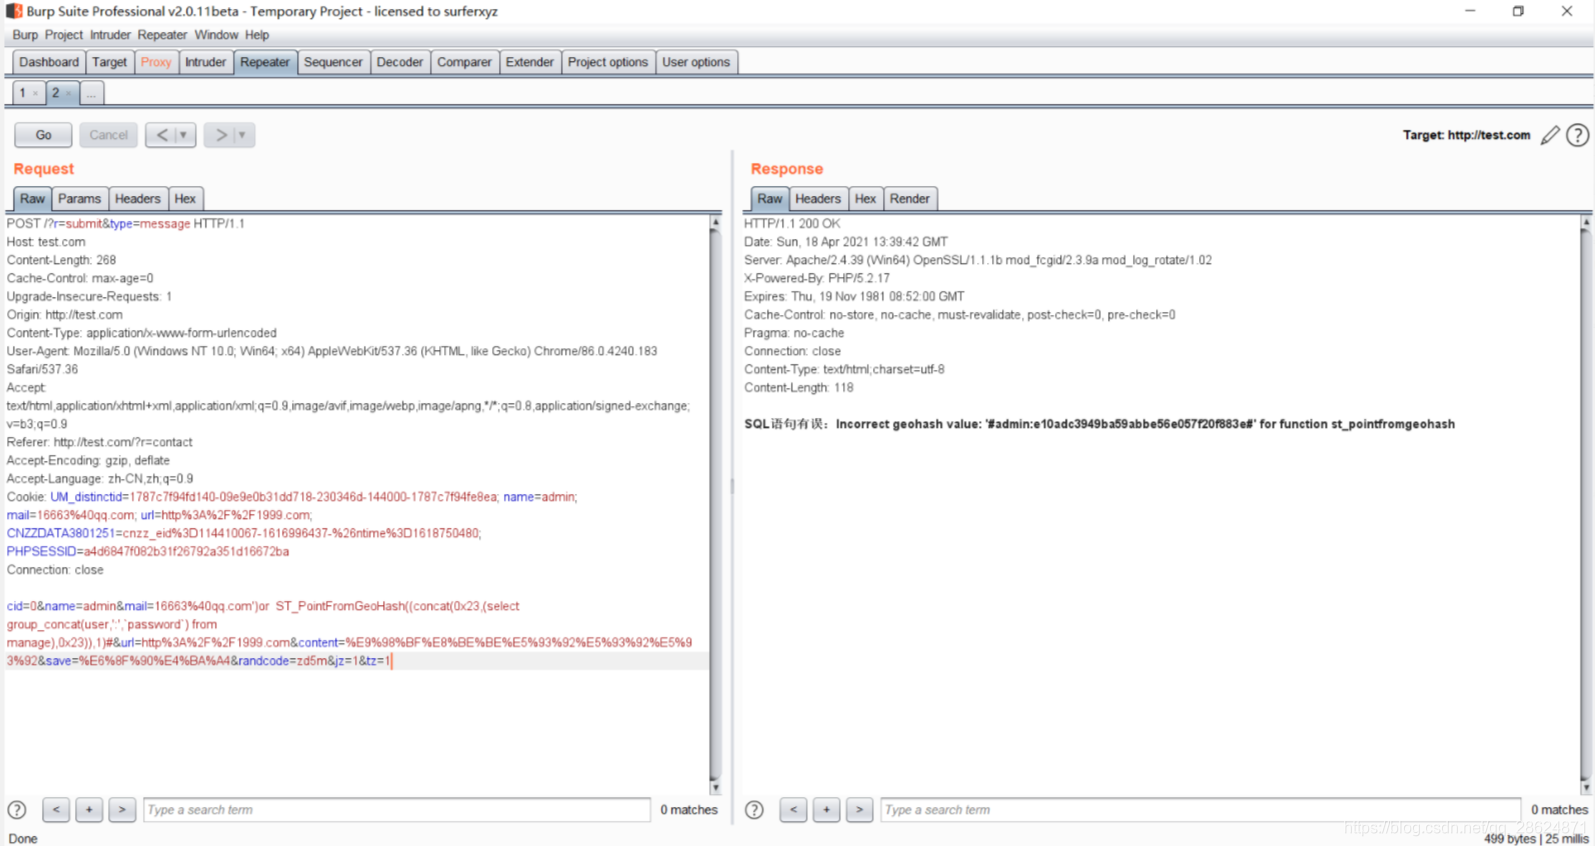
Task: Click the POST request line in request
Action: (125, 224)
